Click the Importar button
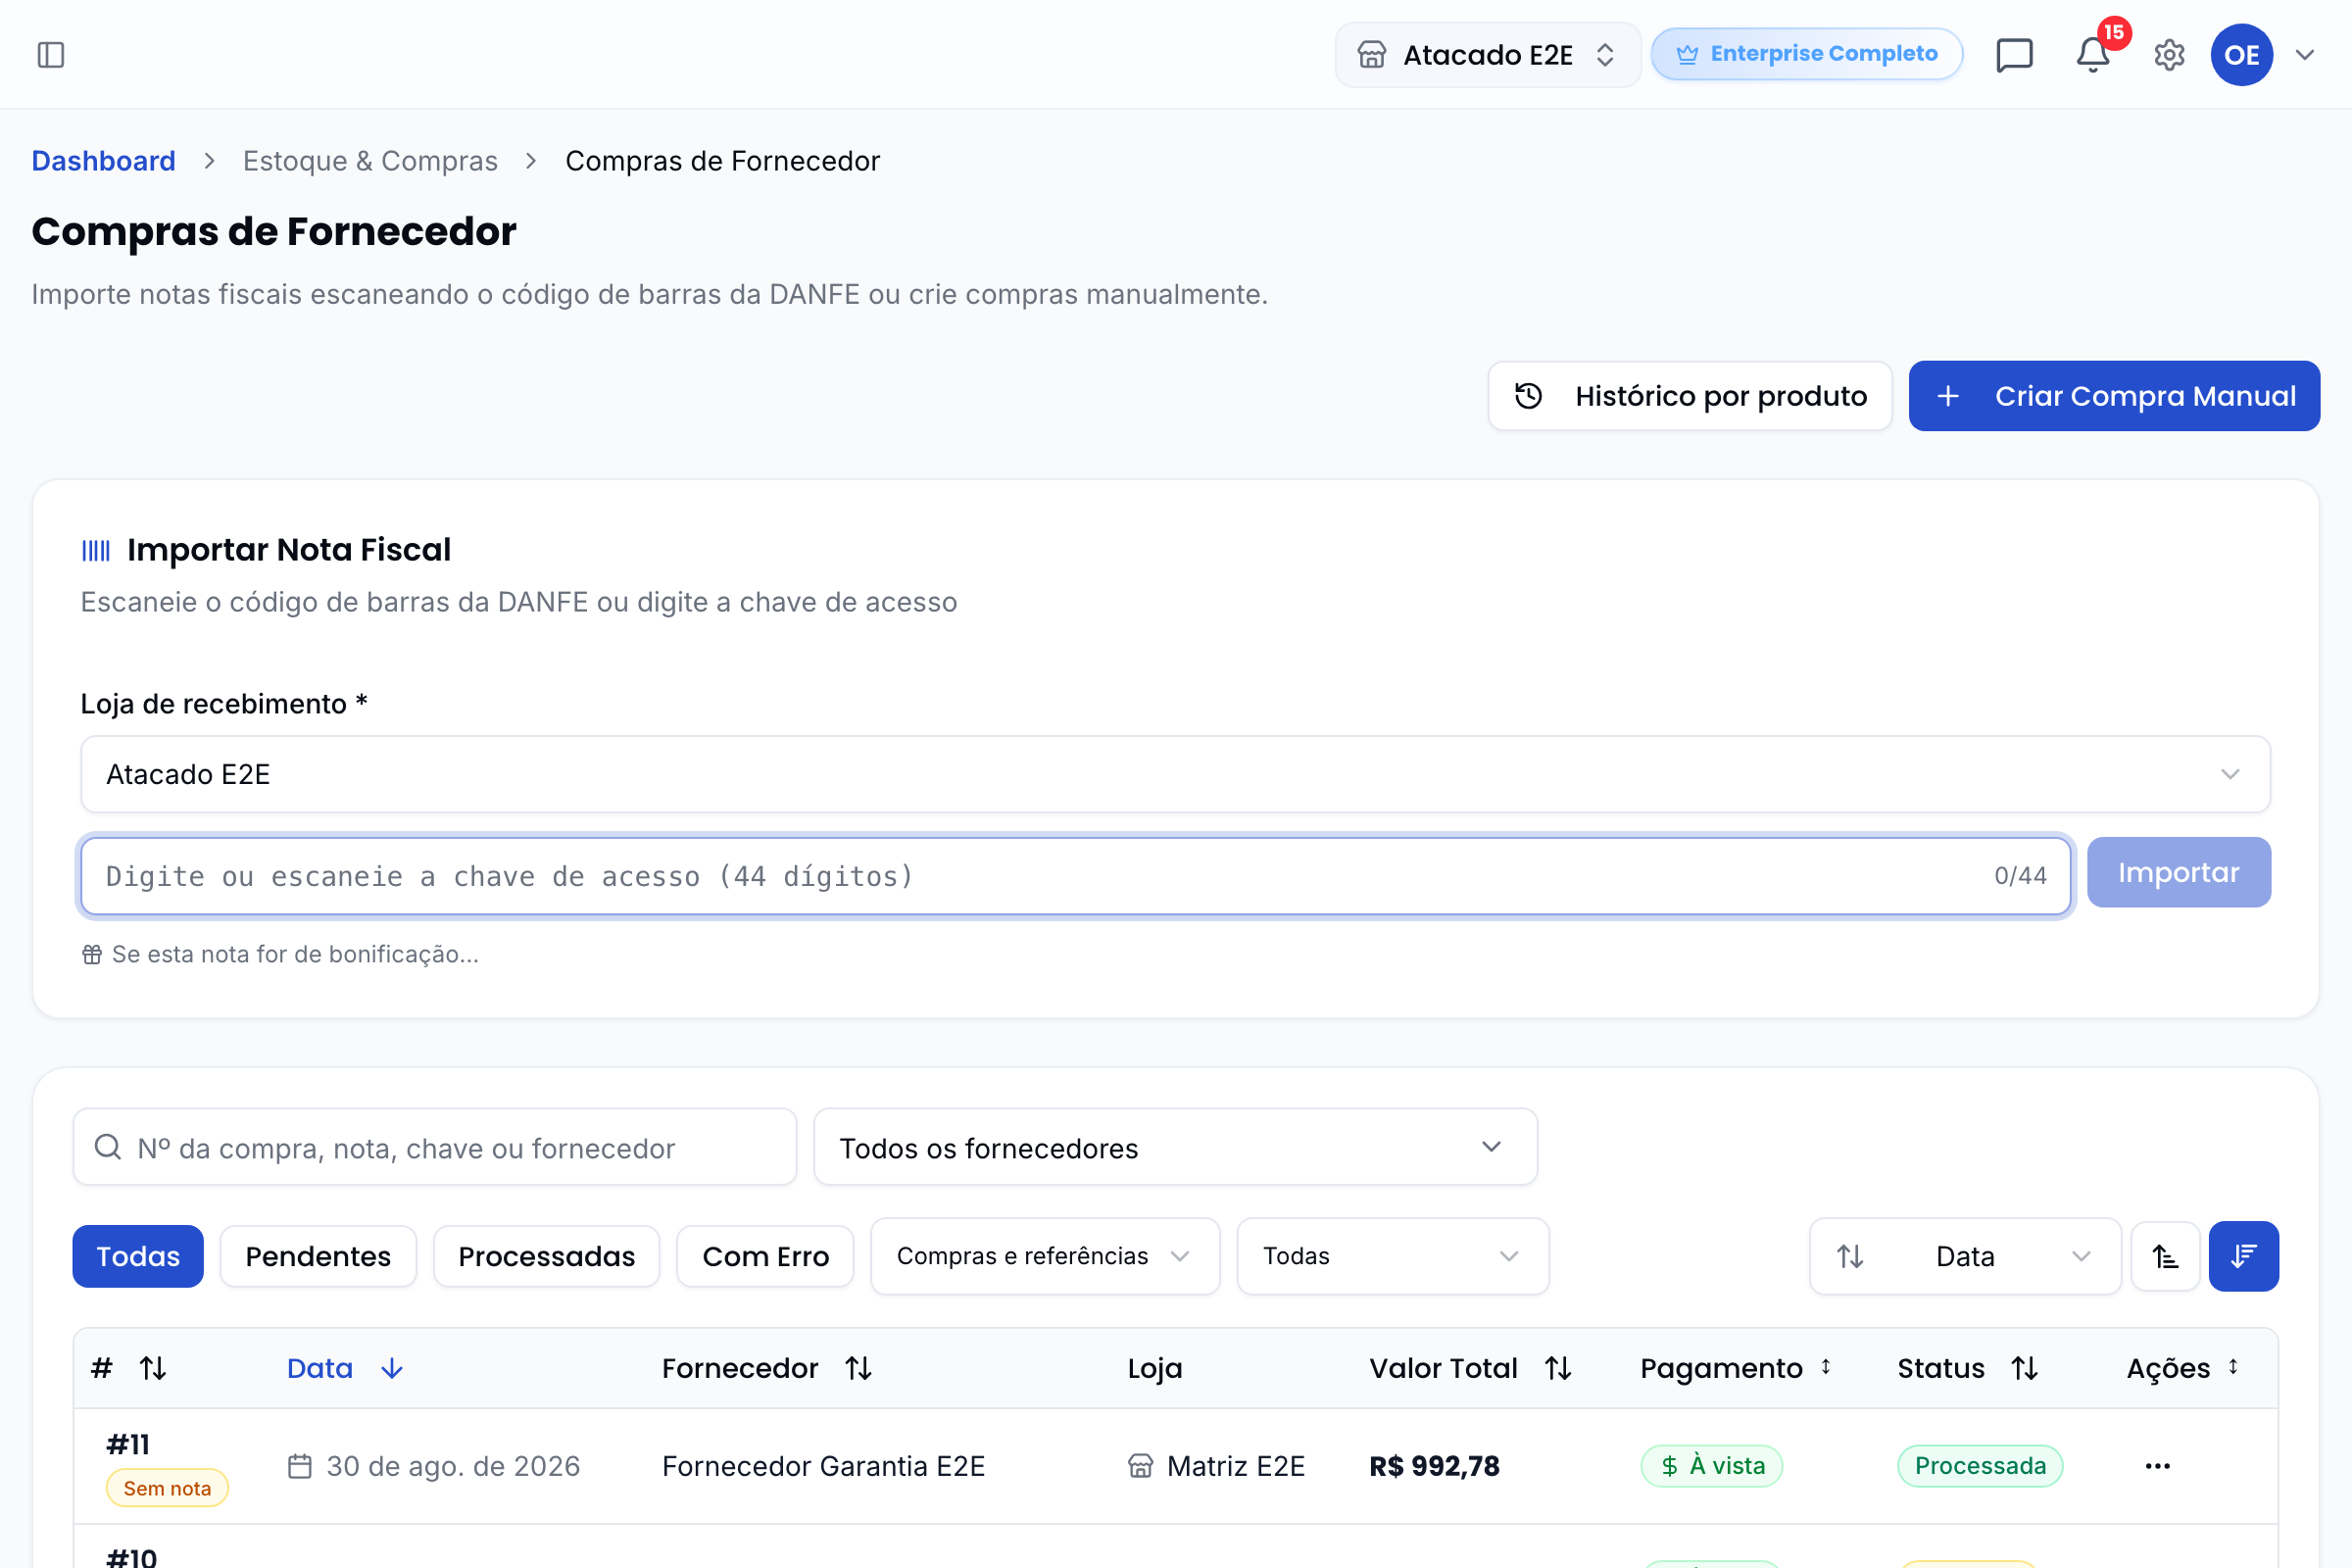 (x=2178, y=873)
